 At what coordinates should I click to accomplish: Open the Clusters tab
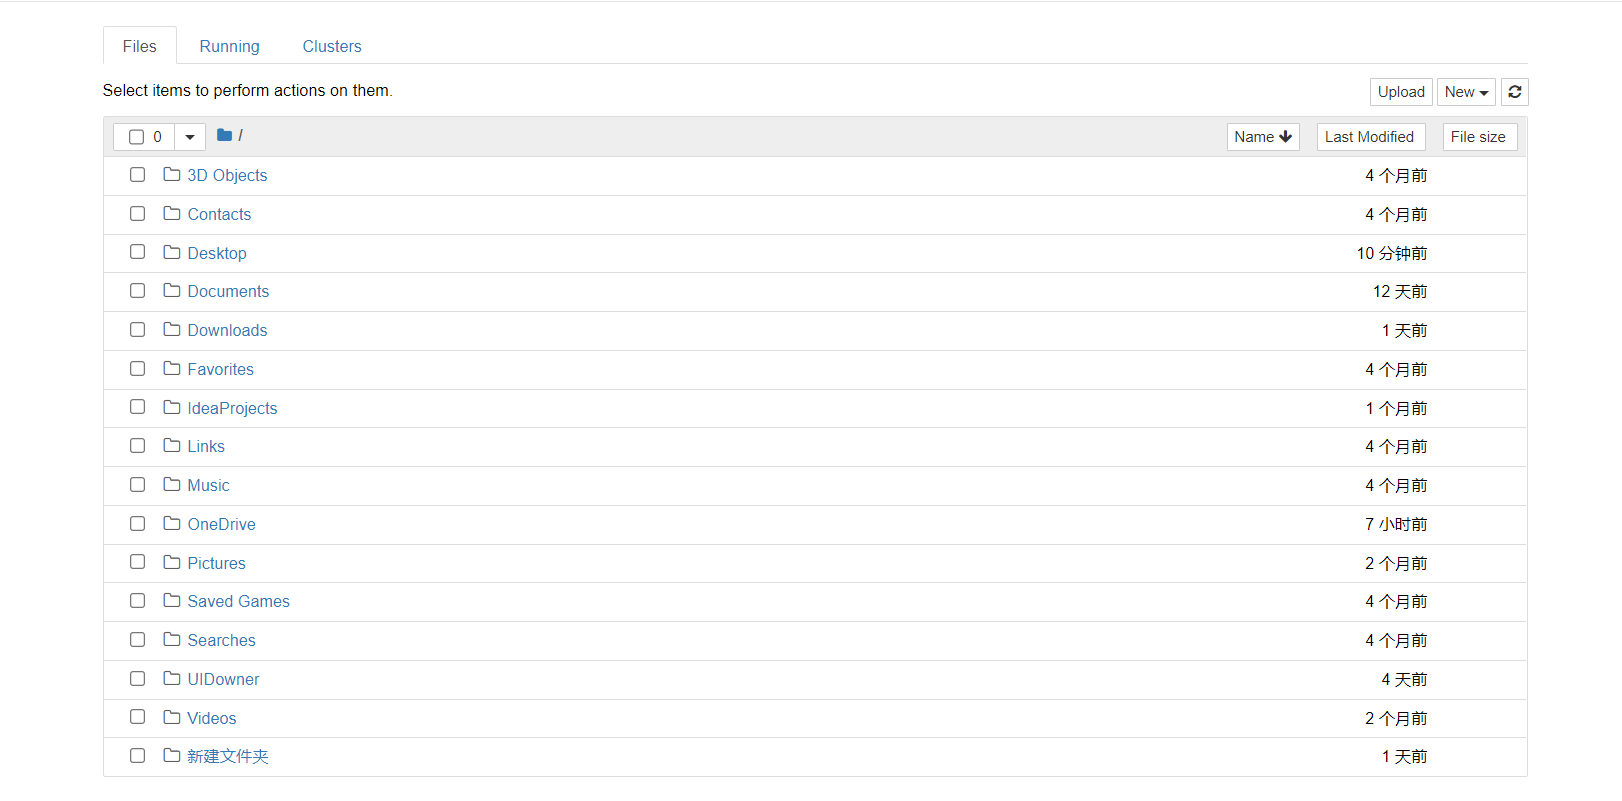click(332, 46)
